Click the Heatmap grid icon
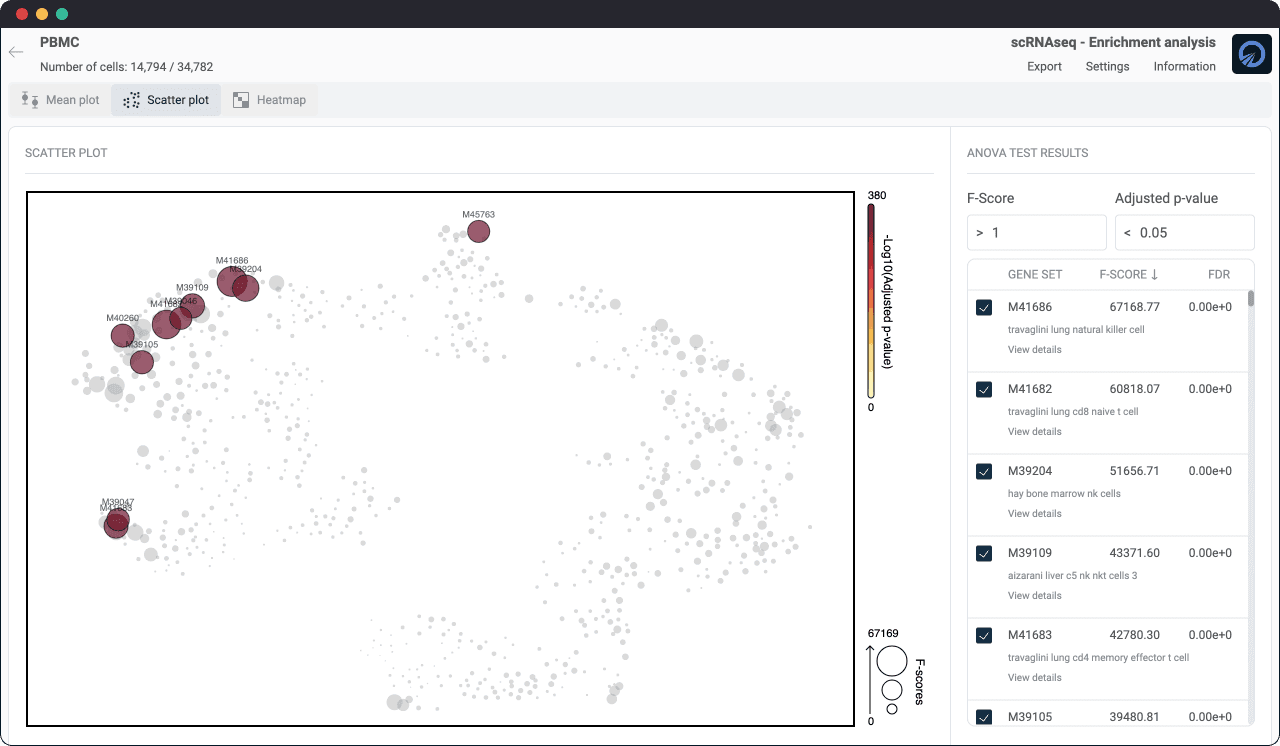Viewport: 1280px width, 746px height. pyautogui.click(x=241, y=100)
